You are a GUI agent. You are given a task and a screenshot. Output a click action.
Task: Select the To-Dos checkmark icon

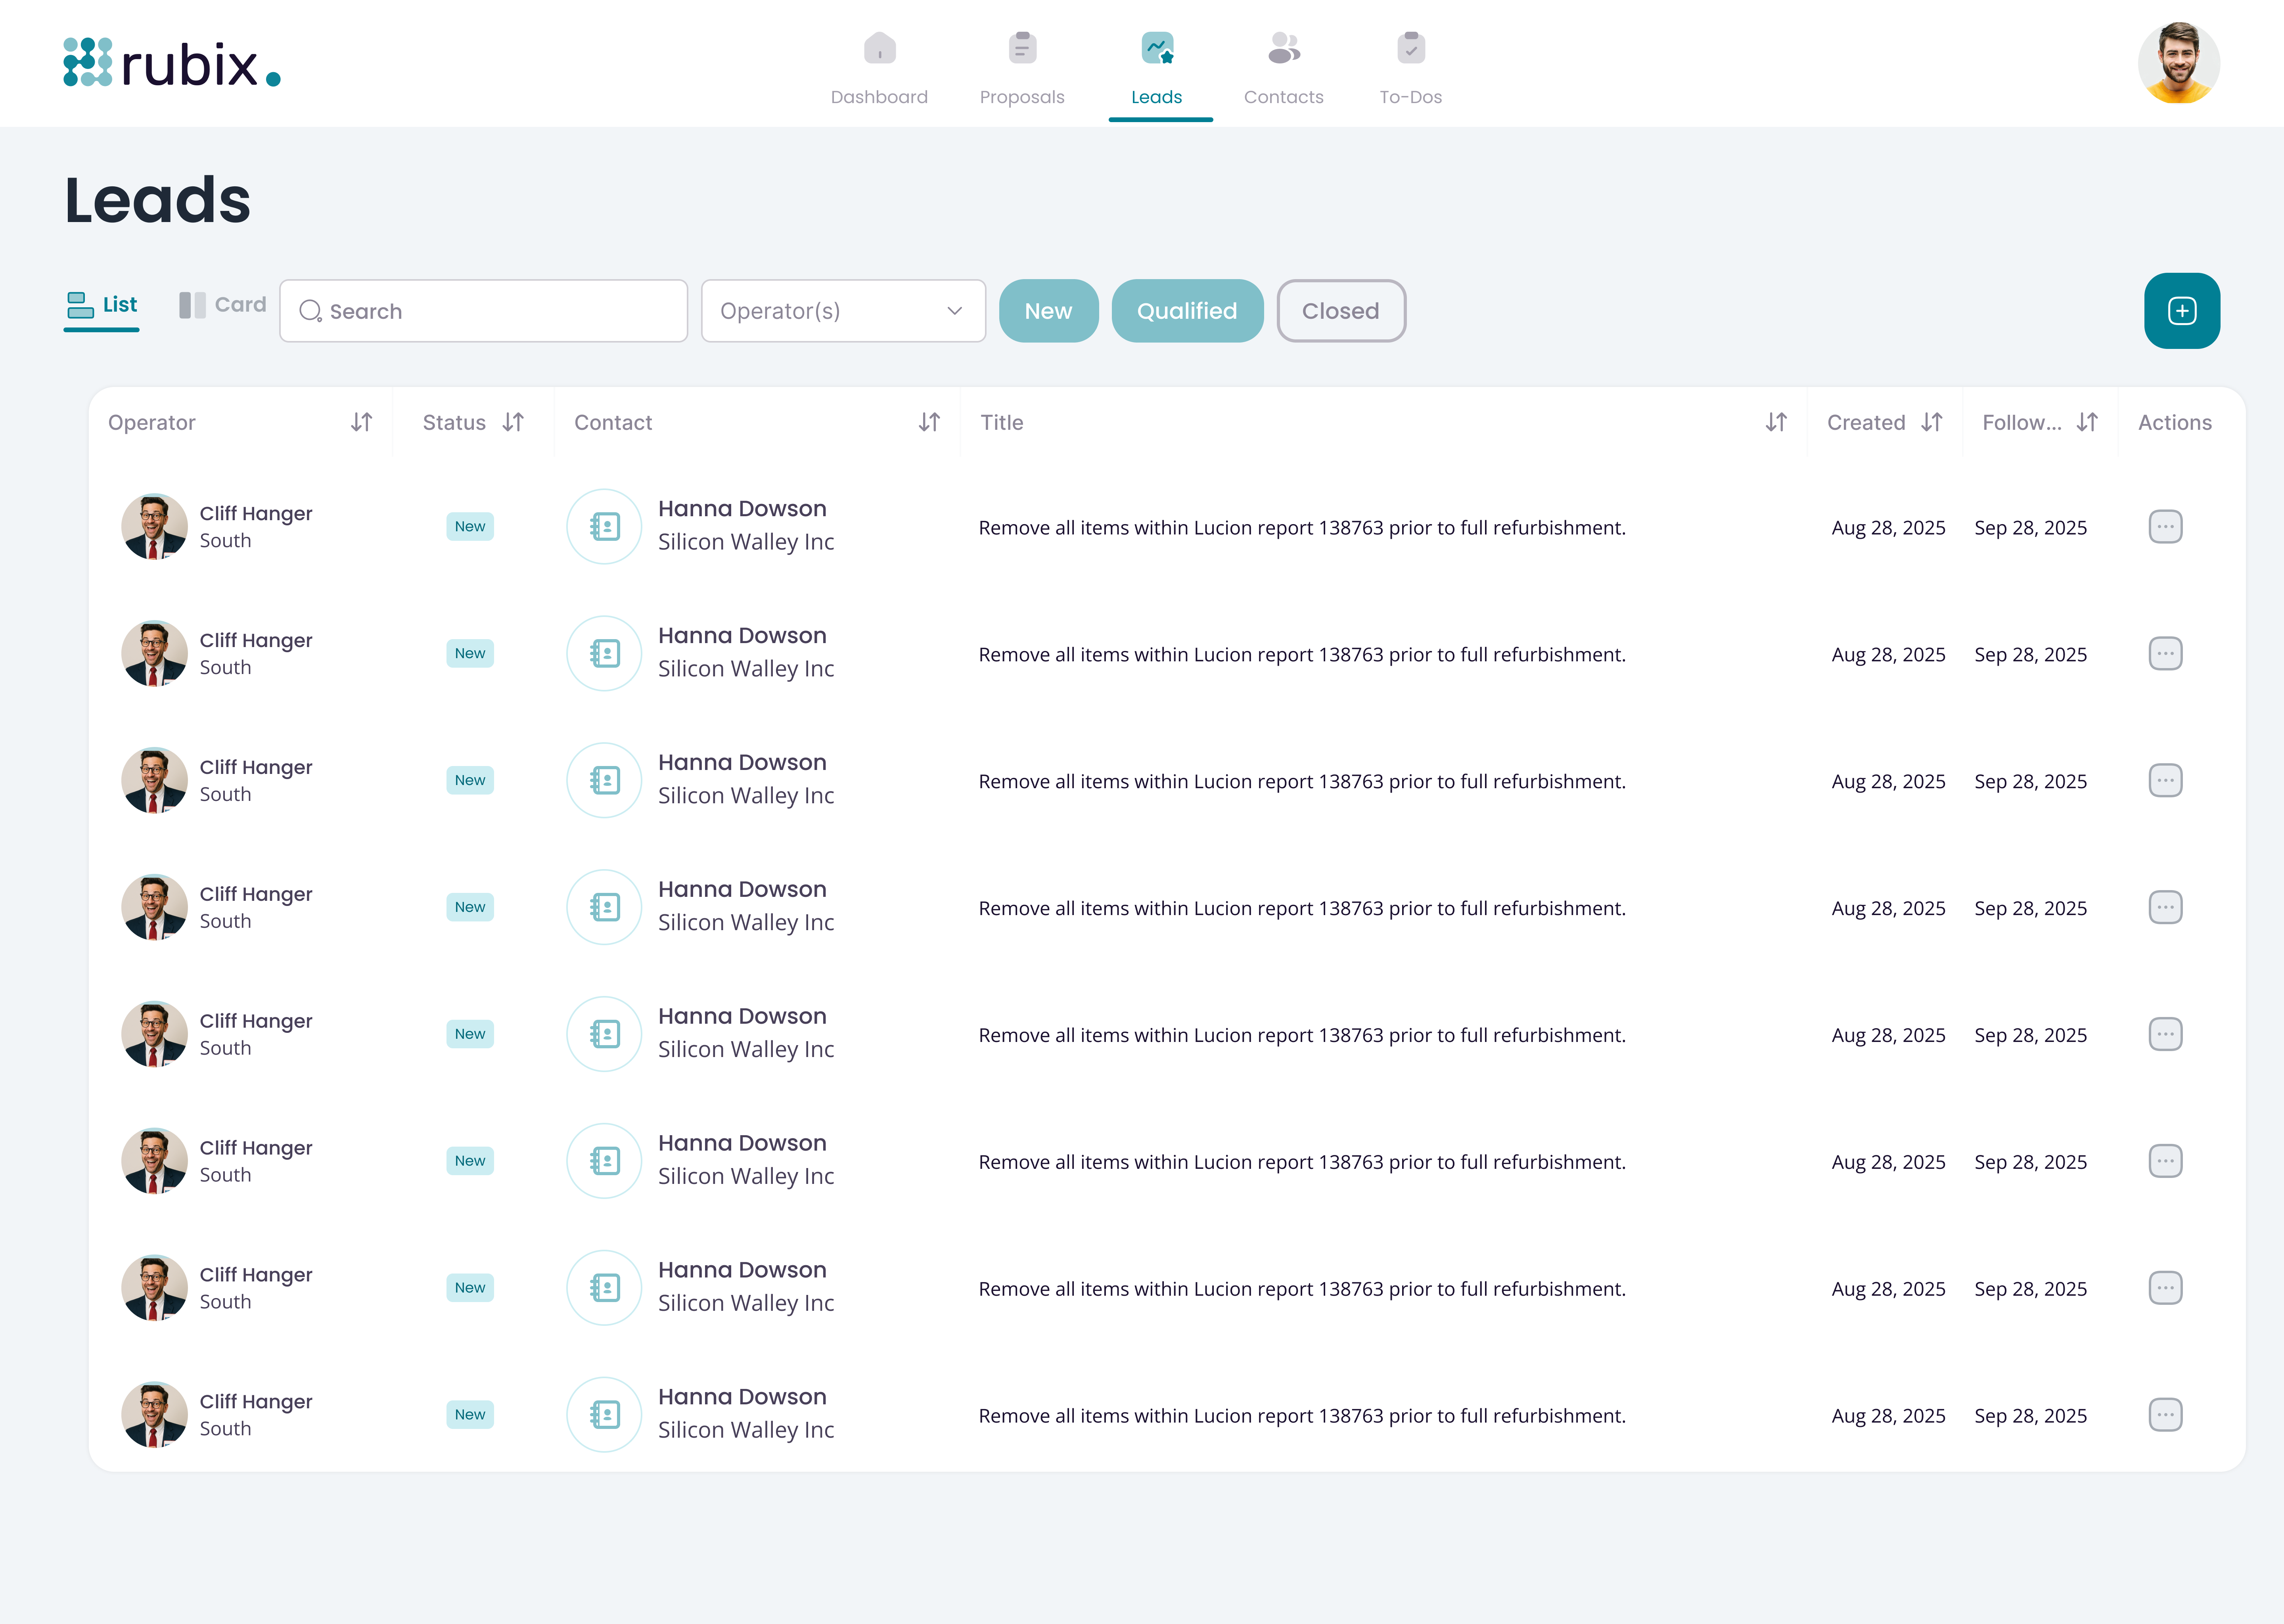tap(1410, 47)
